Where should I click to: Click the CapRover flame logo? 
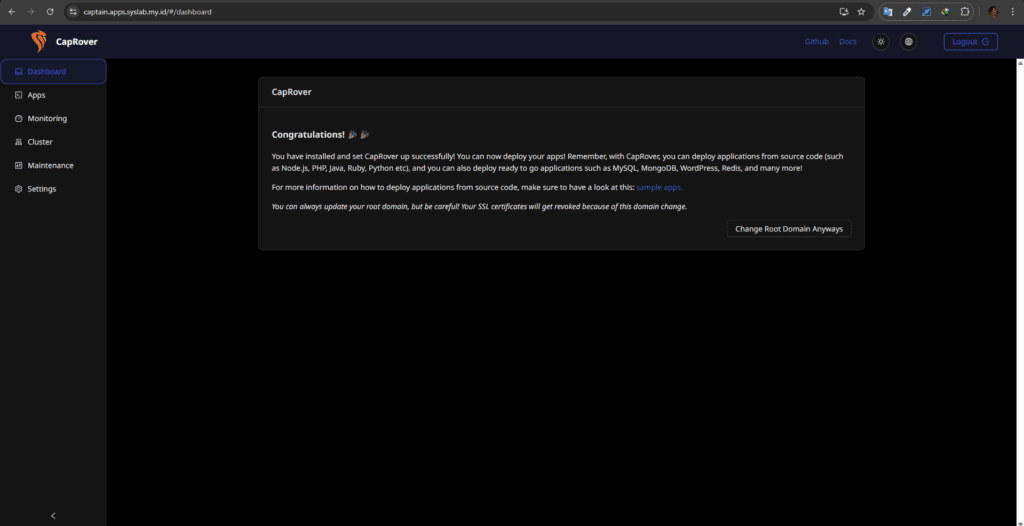pos(39,42)
